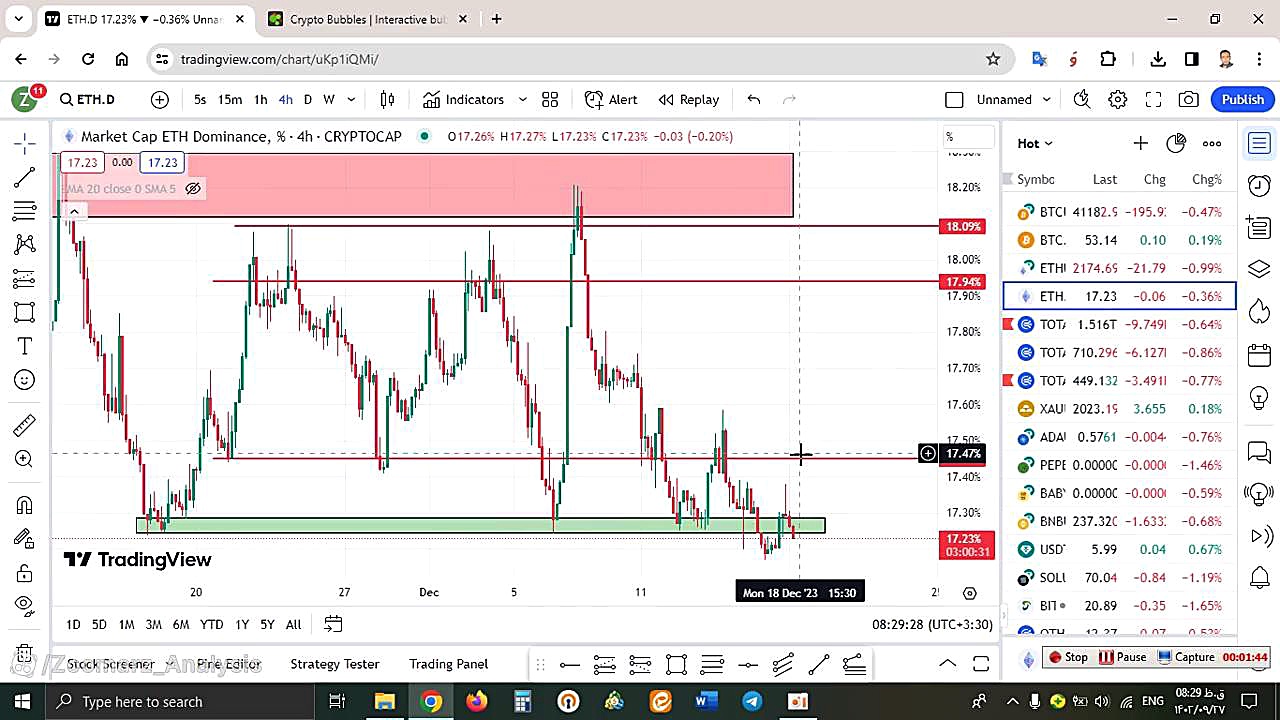Screen dimensions: 1280x720
Task: Open ETH.D symbol search
Action: 88,99
